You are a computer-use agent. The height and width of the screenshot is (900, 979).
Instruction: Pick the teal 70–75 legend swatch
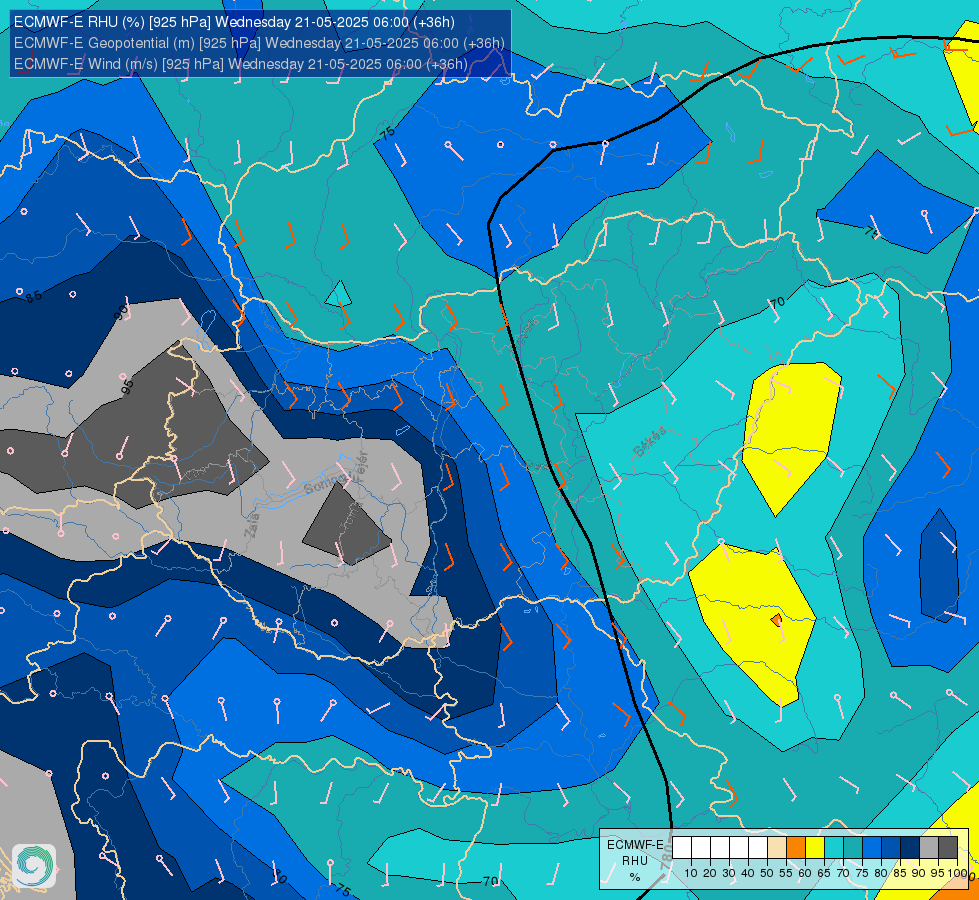(853, 848)
